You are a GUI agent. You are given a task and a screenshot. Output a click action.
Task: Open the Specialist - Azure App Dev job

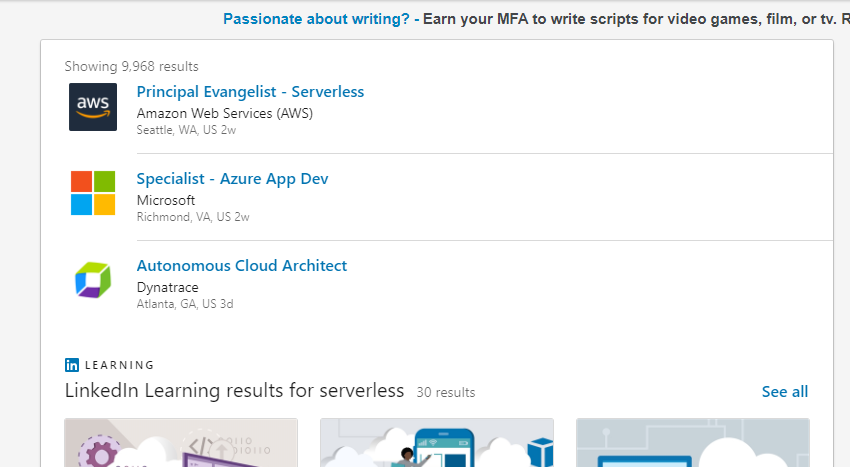click(x=232, y=179)
